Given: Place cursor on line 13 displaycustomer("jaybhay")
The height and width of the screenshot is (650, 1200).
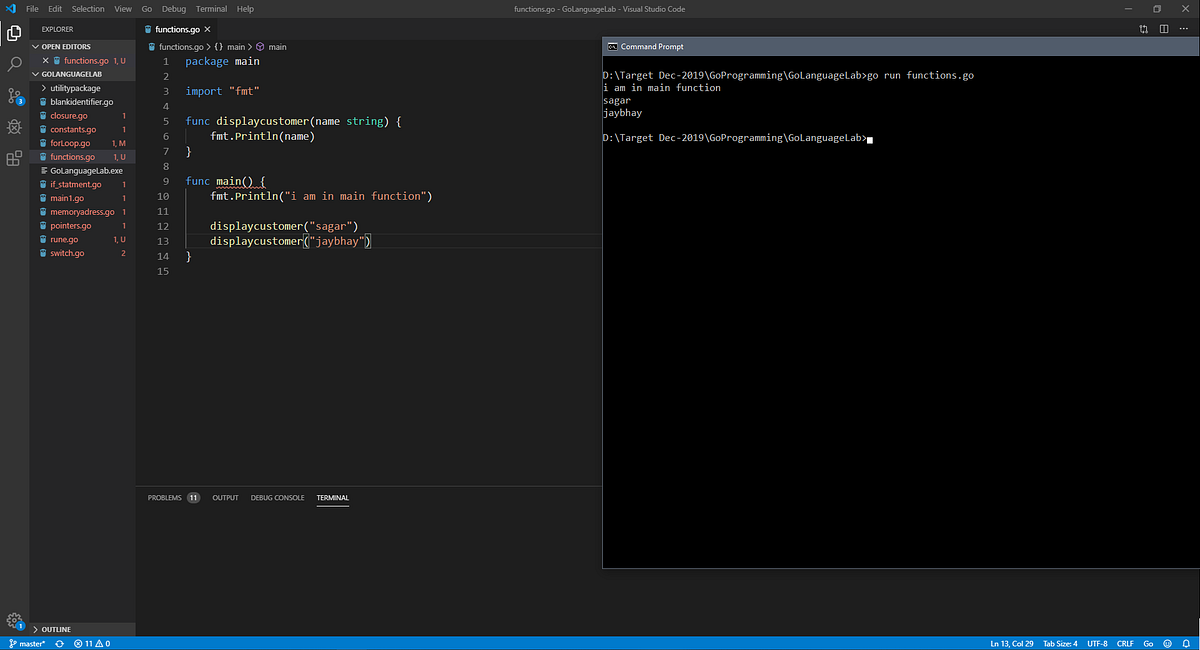Looking at the screenshot, I should (x=291, y=242).
